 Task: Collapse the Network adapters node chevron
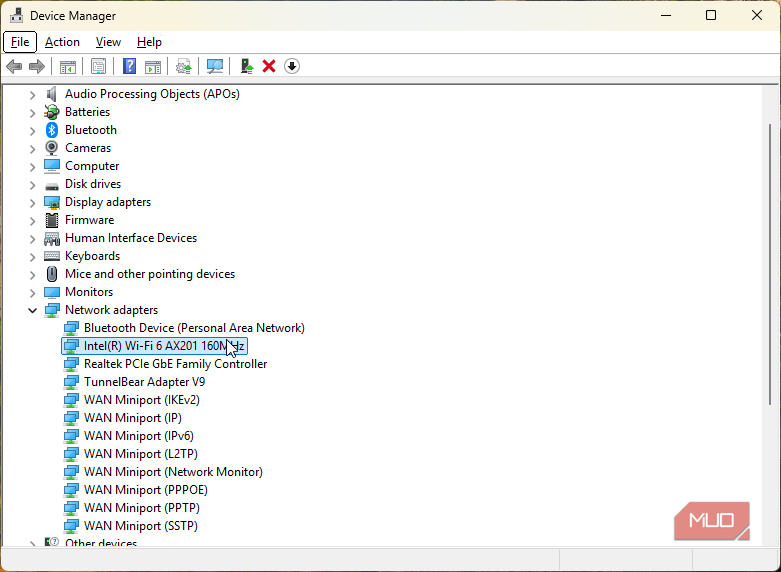pyautogui.click(x=32, y=310)
